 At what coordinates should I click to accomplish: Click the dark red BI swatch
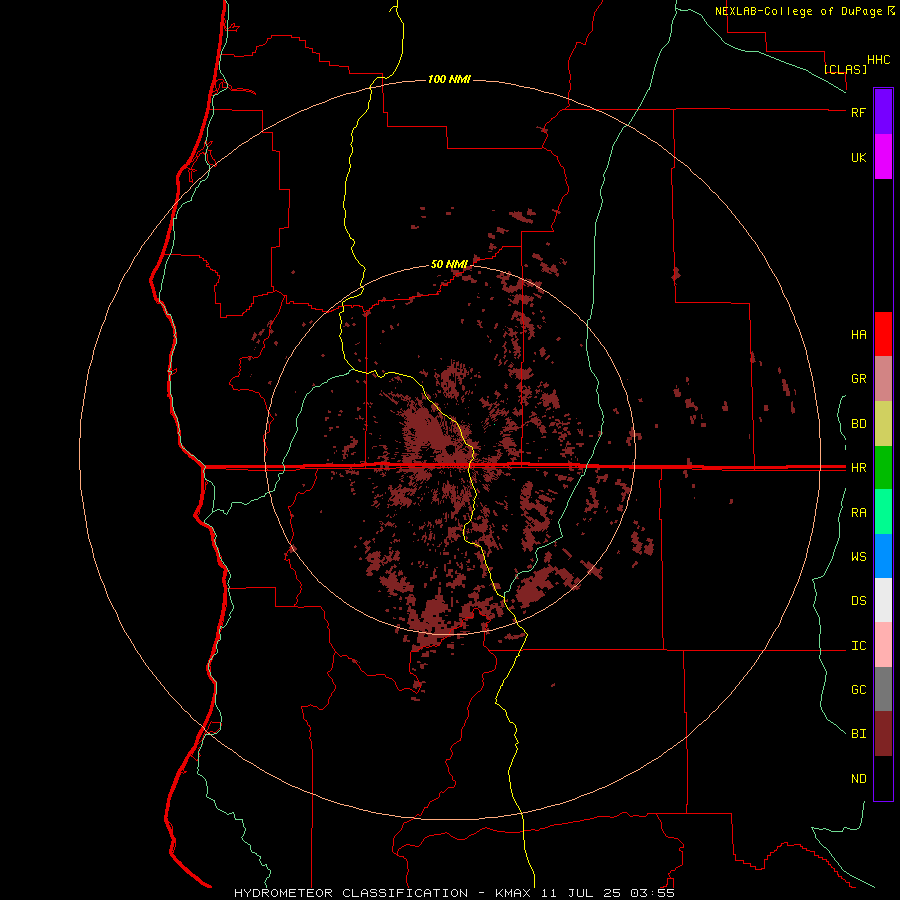point(883,734)
